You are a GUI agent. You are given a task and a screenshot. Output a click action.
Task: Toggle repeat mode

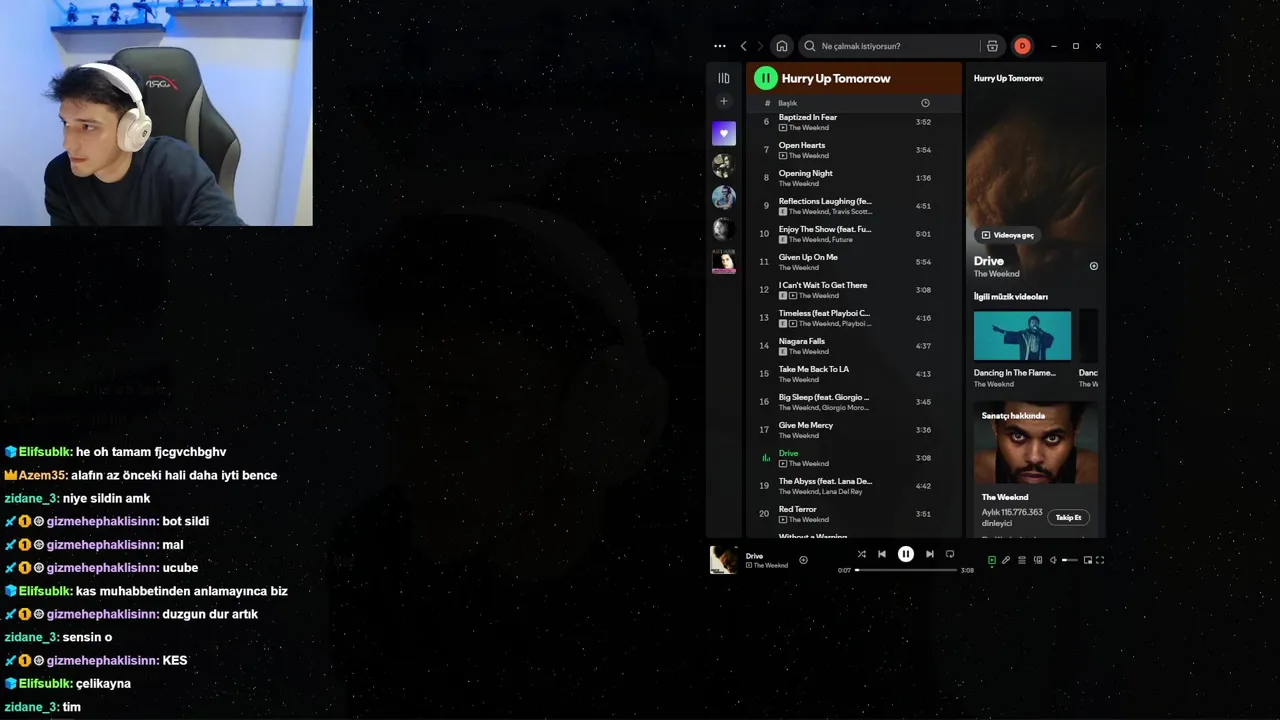coord(950,554)
